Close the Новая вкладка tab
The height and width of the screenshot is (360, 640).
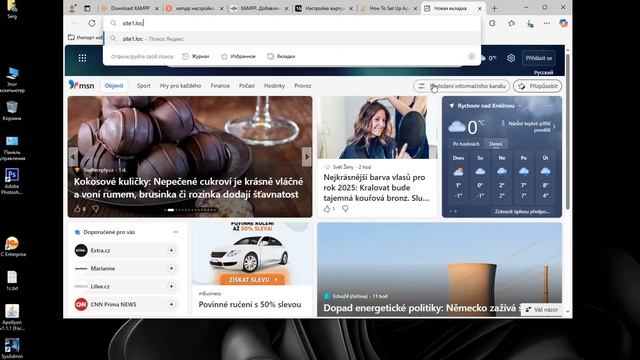click(x=480, y=8)
